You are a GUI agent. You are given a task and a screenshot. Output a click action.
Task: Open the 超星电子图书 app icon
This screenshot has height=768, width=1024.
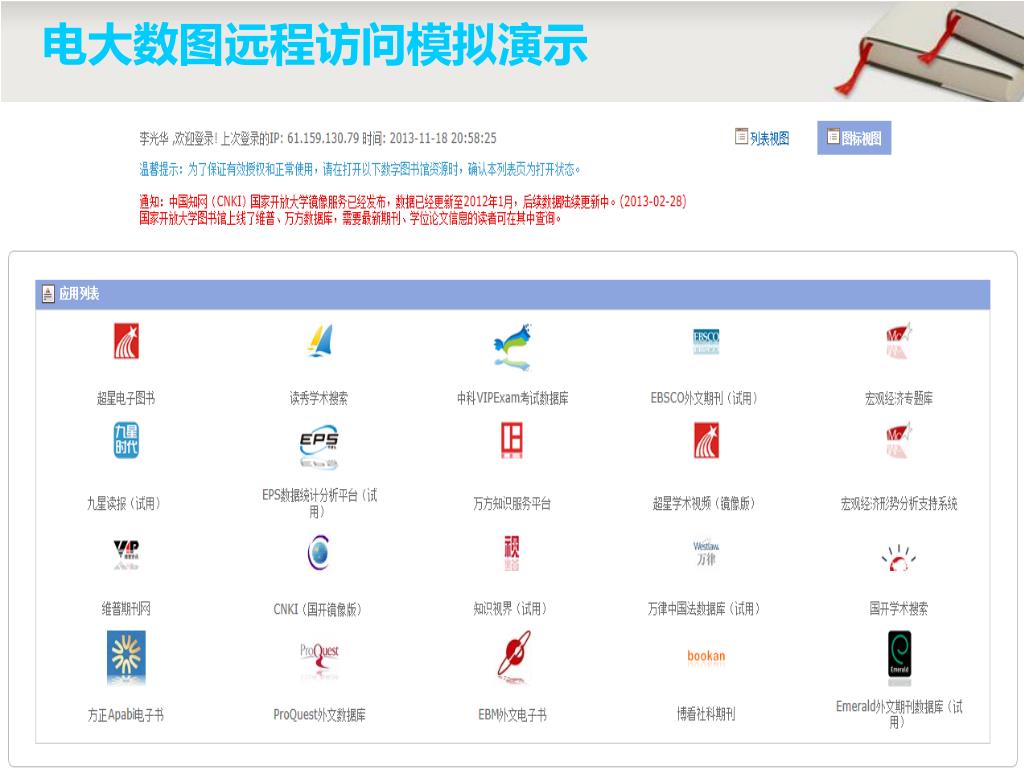pos(126,340)
